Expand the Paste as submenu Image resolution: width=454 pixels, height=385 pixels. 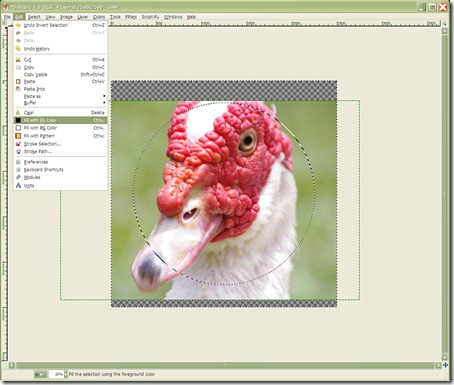[x=60, y=96]
